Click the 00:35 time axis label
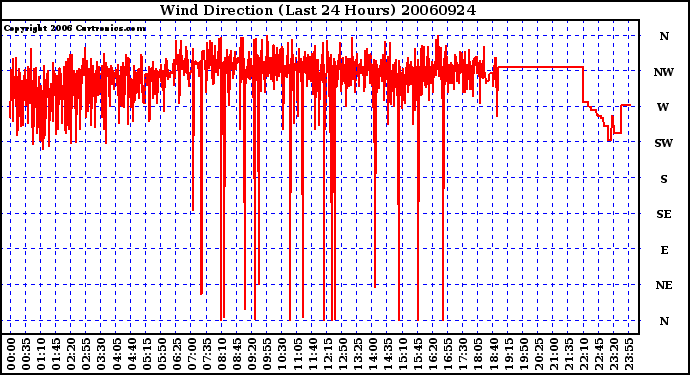 point(26,354)
